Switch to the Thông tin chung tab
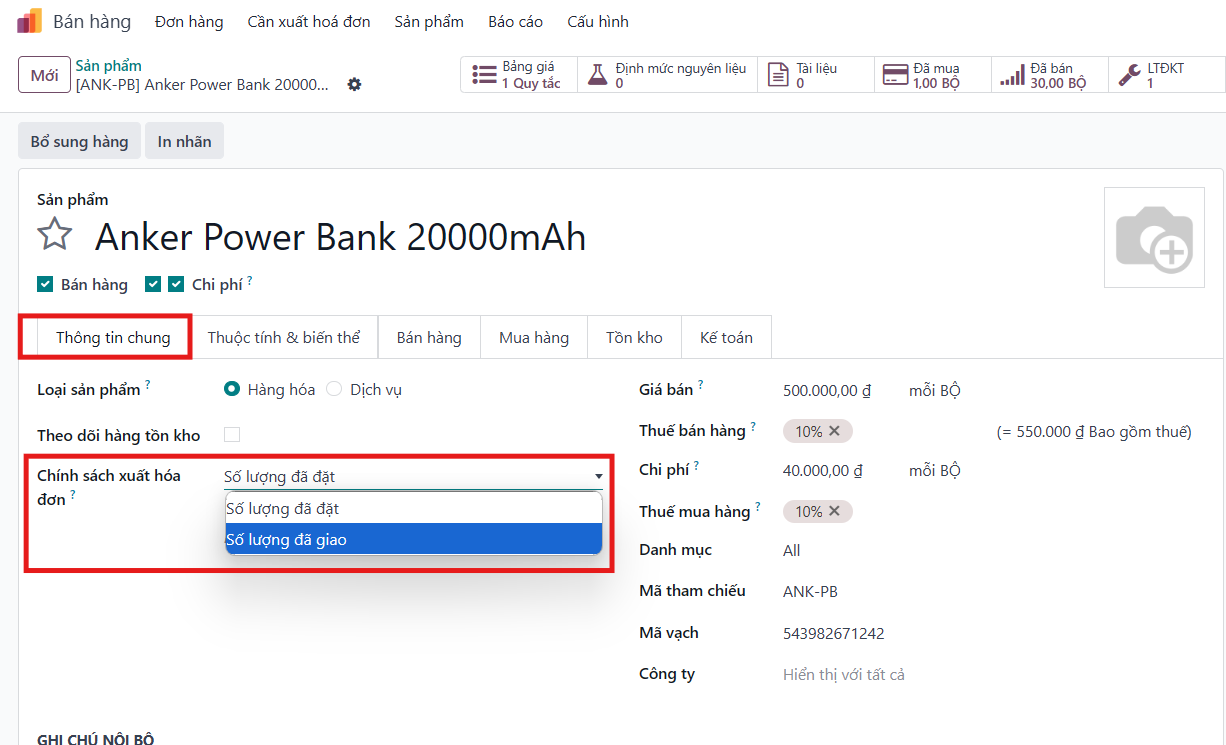 113,337
